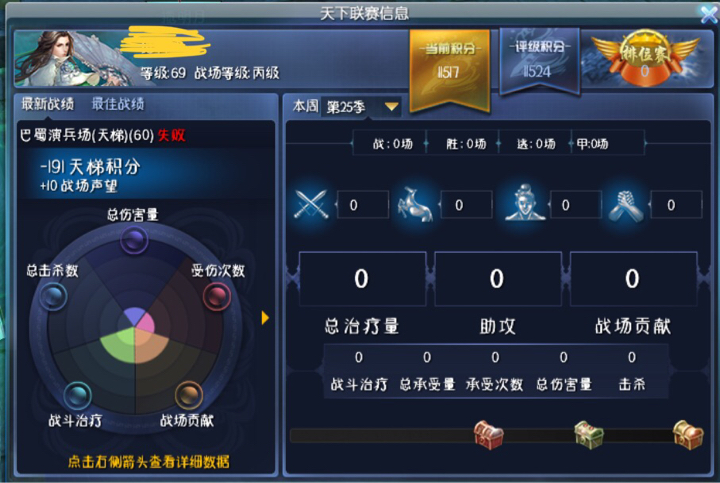Click the red 受伤次数 orb

217,296
